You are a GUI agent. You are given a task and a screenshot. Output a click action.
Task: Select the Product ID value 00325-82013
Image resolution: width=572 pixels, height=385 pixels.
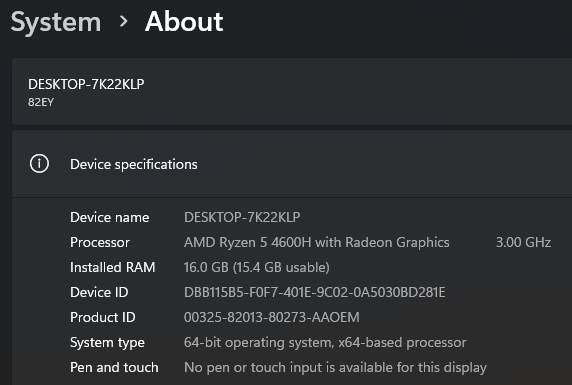pyautogui.click(x=272, y=317)
